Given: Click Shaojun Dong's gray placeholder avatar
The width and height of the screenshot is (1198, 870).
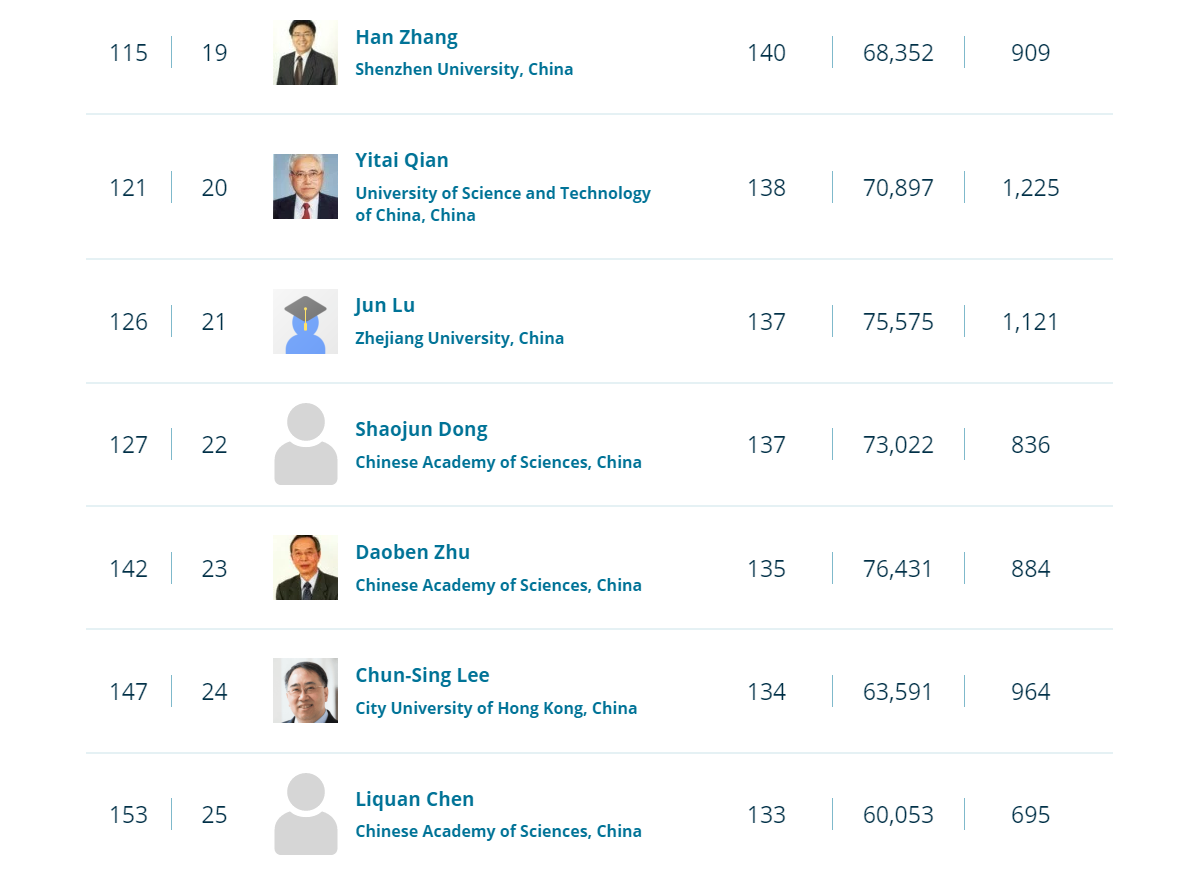Looking at the screenshot, I should pyautogui.click(x=306, y=444).
